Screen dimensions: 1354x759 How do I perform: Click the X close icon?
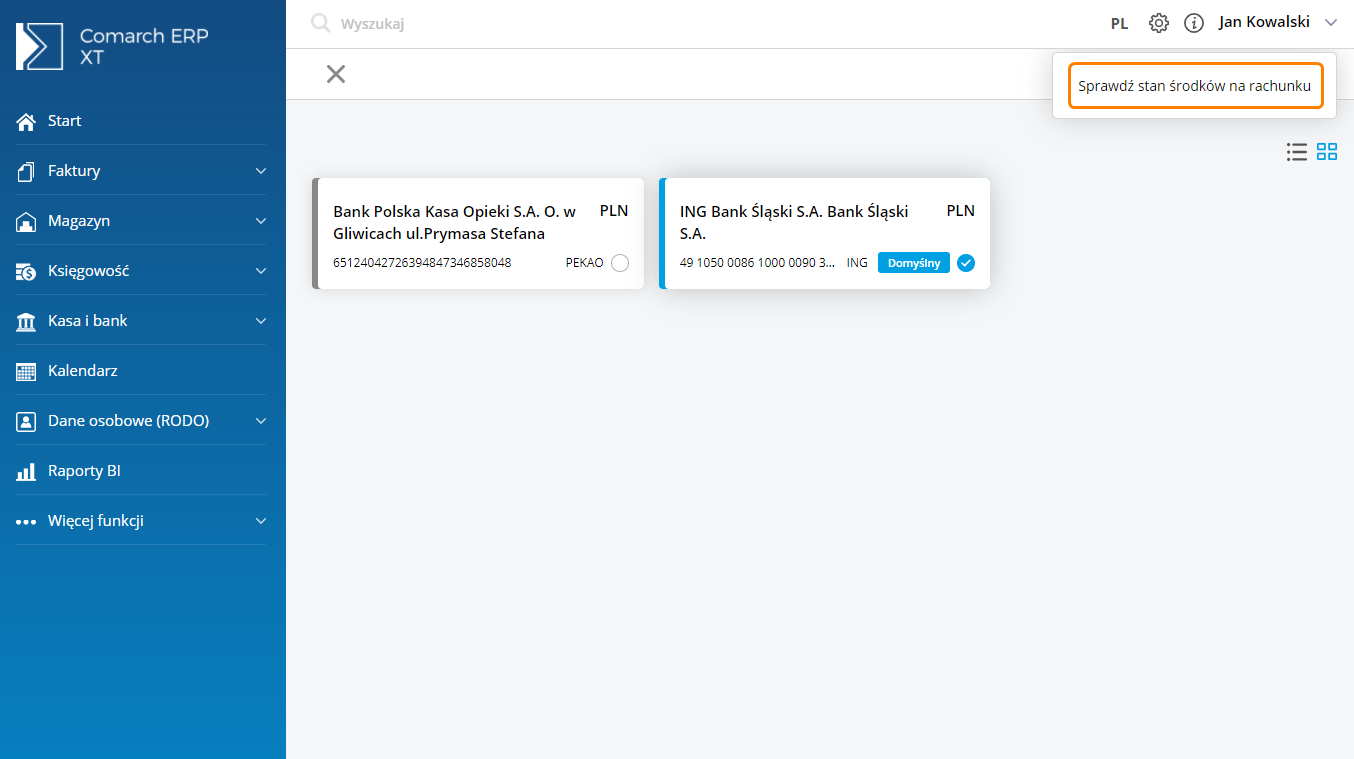(x=336, y=74)
